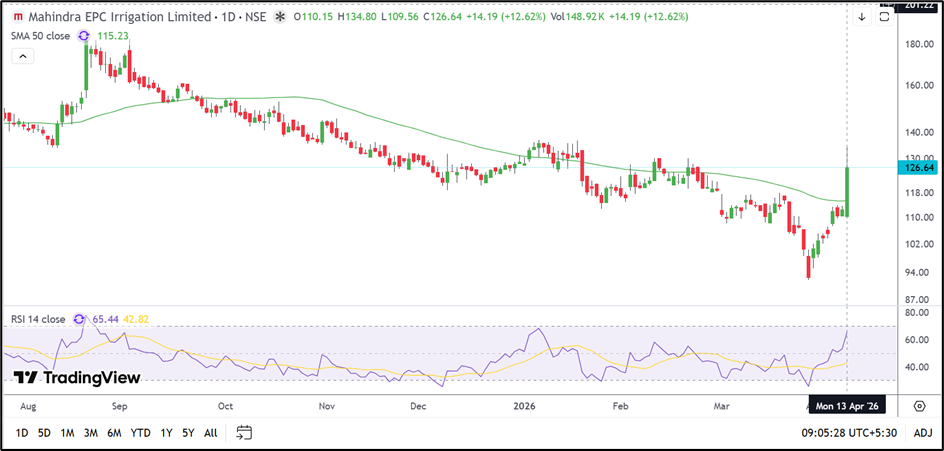Open the SMA 50 close indicator legend
Image resolution: width=944 pixels, height=451 pixels.
point(39,36)
